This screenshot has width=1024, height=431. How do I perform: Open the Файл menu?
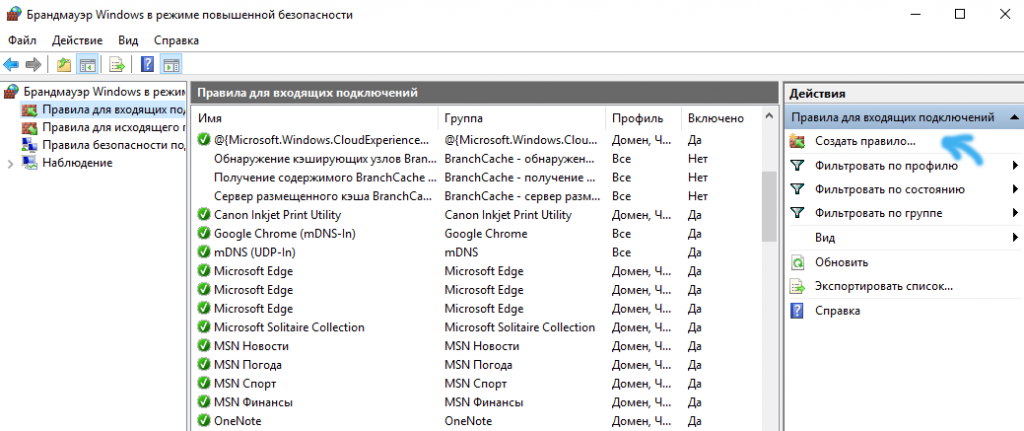(22, 40)
